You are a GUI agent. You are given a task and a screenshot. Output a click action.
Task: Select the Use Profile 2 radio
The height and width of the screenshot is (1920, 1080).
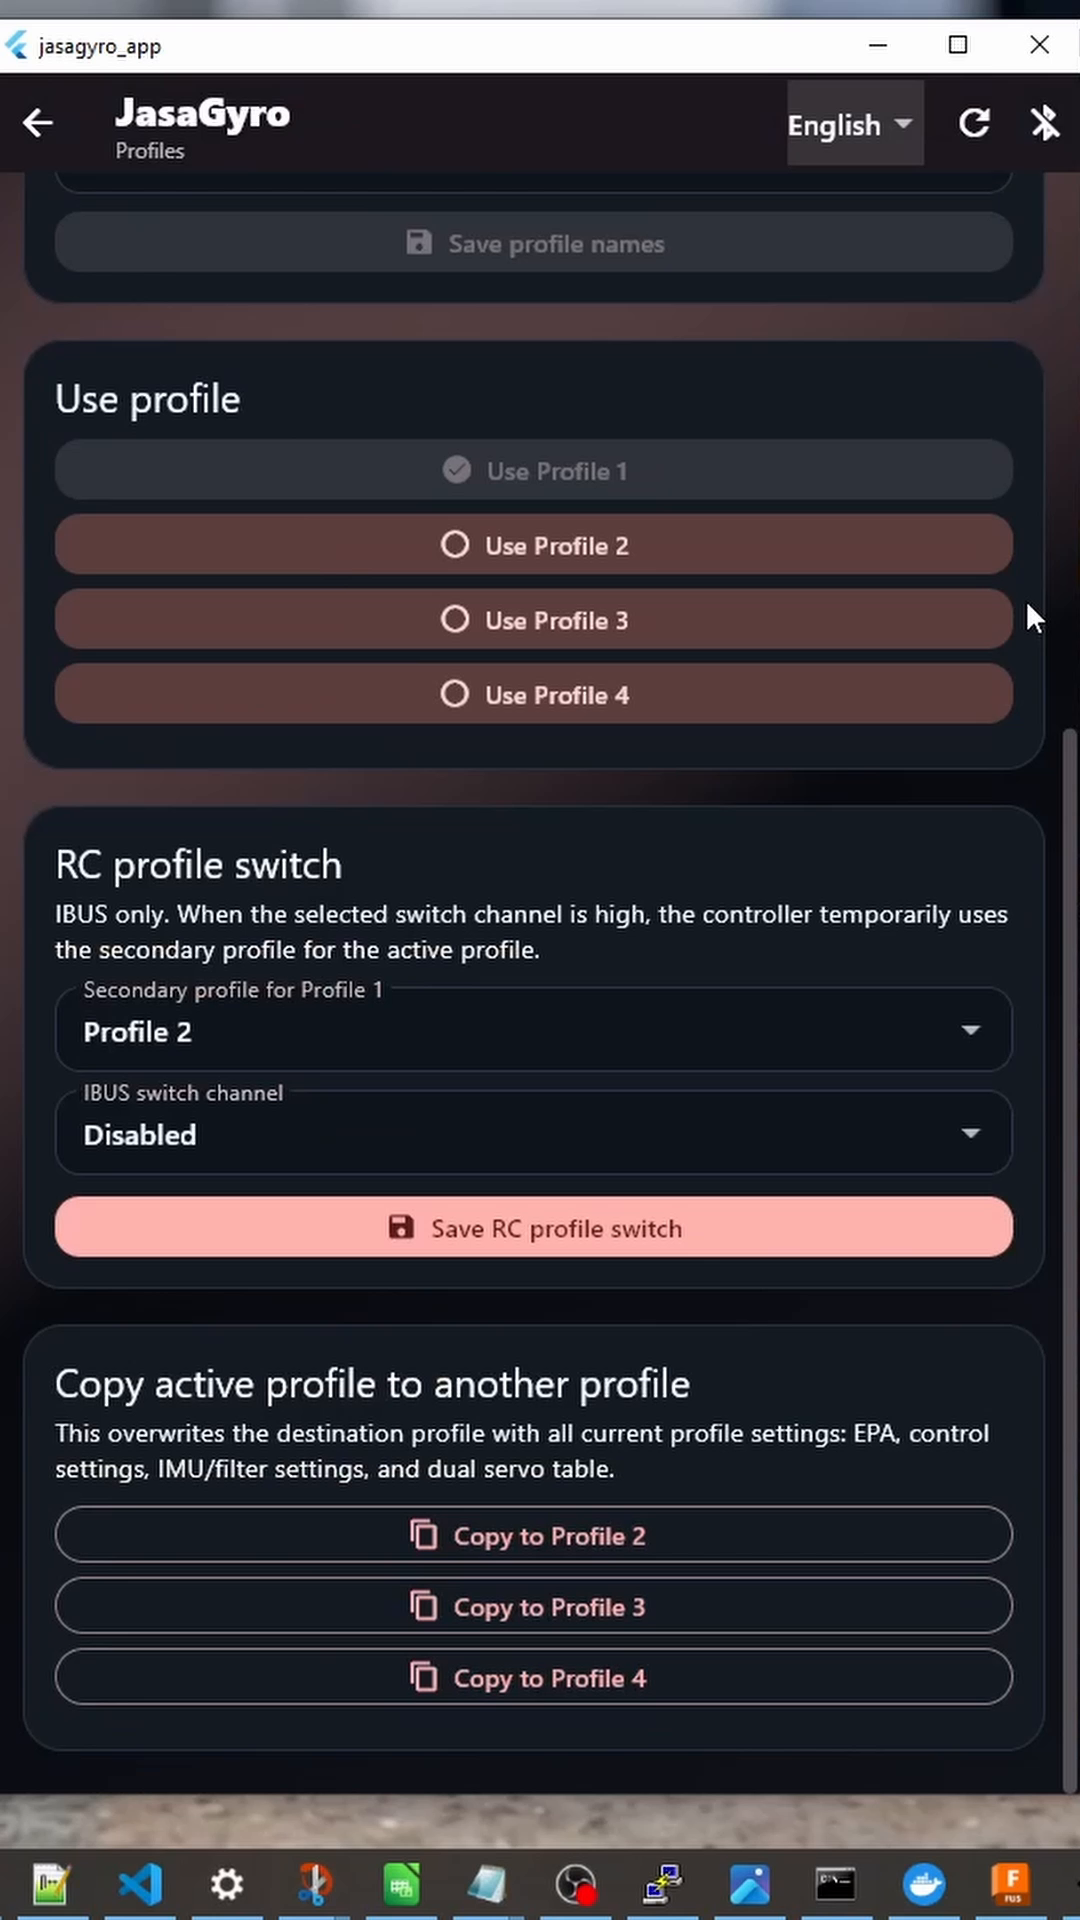pos(534,545)
